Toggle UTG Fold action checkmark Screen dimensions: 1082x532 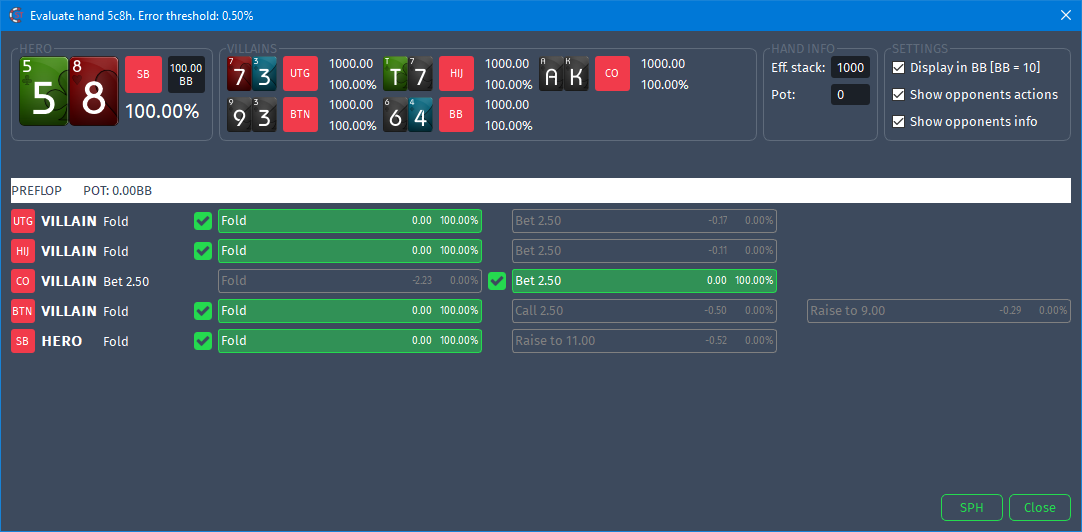pos(203,221)
